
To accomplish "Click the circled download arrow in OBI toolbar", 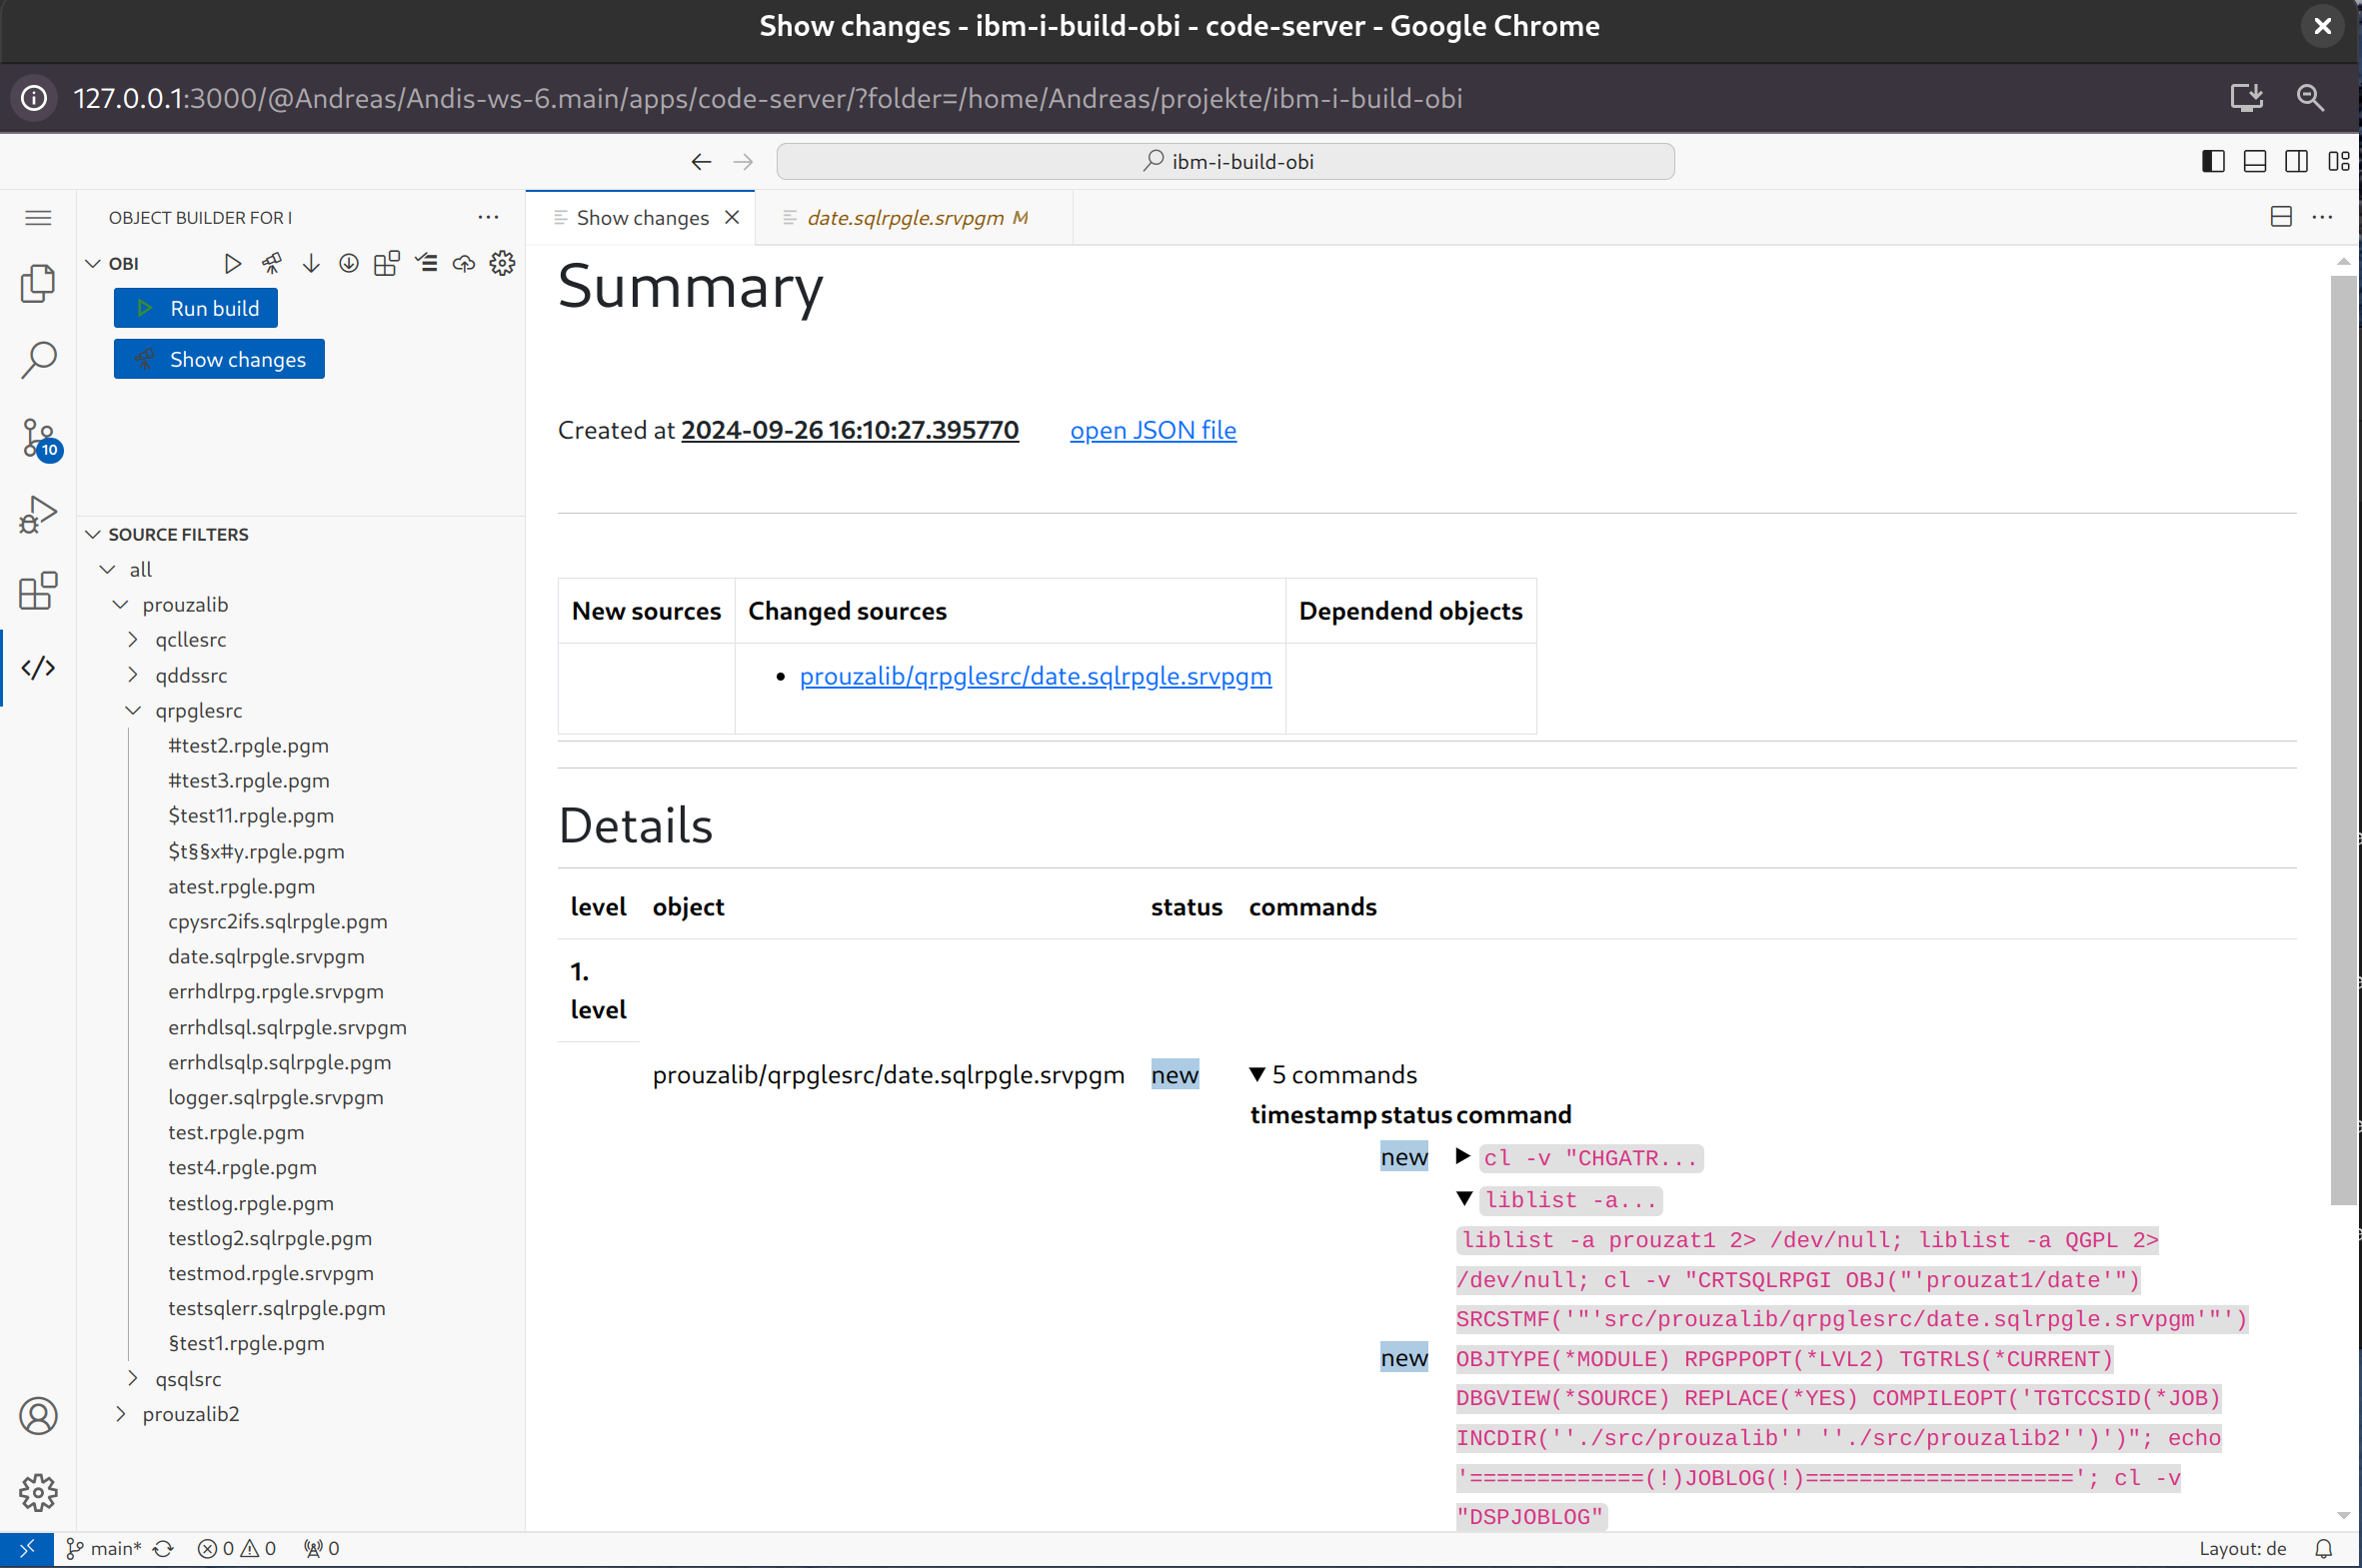I will tap(349, 263).
